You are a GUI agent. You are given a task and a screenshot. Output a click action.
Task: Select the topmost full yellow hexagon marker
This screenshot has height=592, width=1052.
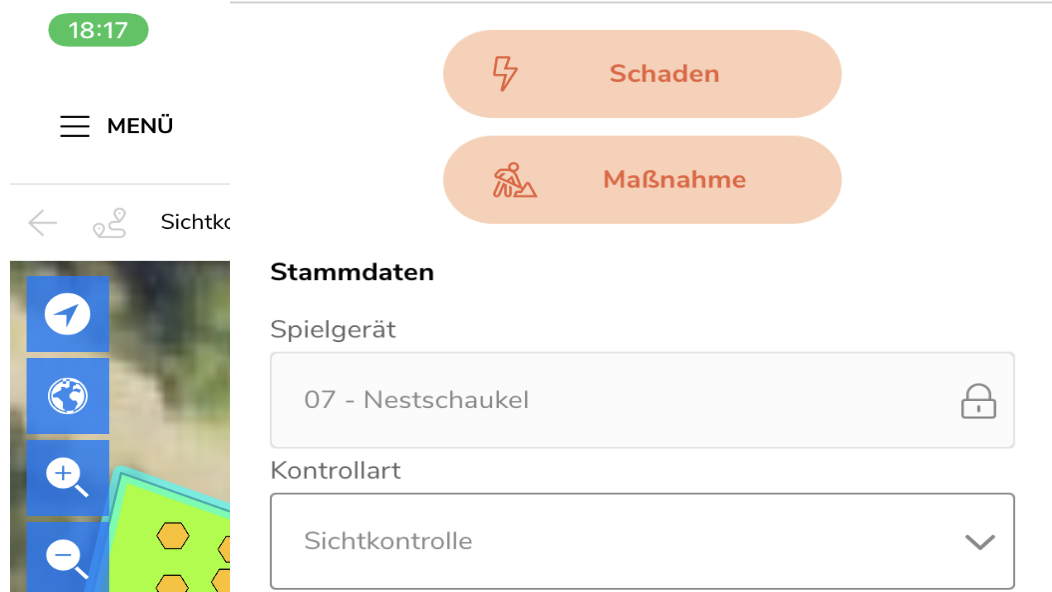coord(173,536)
